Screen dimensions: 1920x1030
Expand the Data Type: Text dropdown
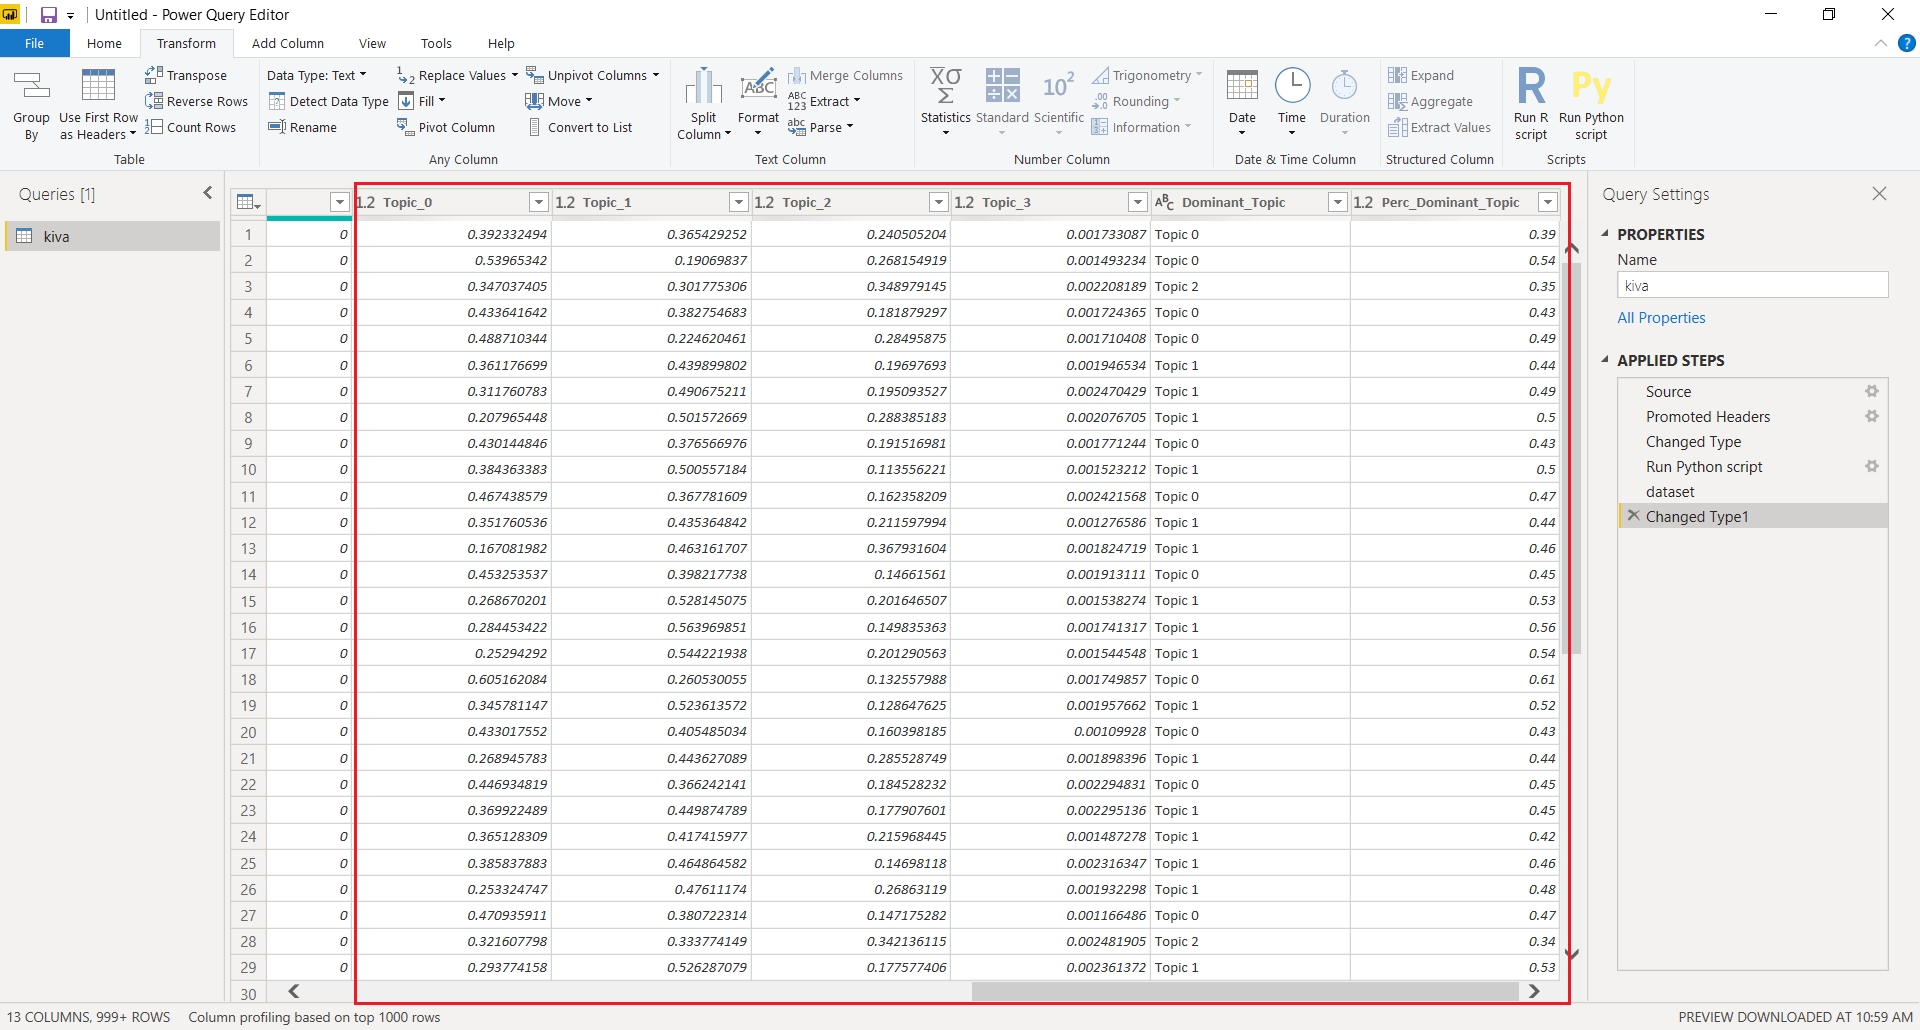[316, 75]
